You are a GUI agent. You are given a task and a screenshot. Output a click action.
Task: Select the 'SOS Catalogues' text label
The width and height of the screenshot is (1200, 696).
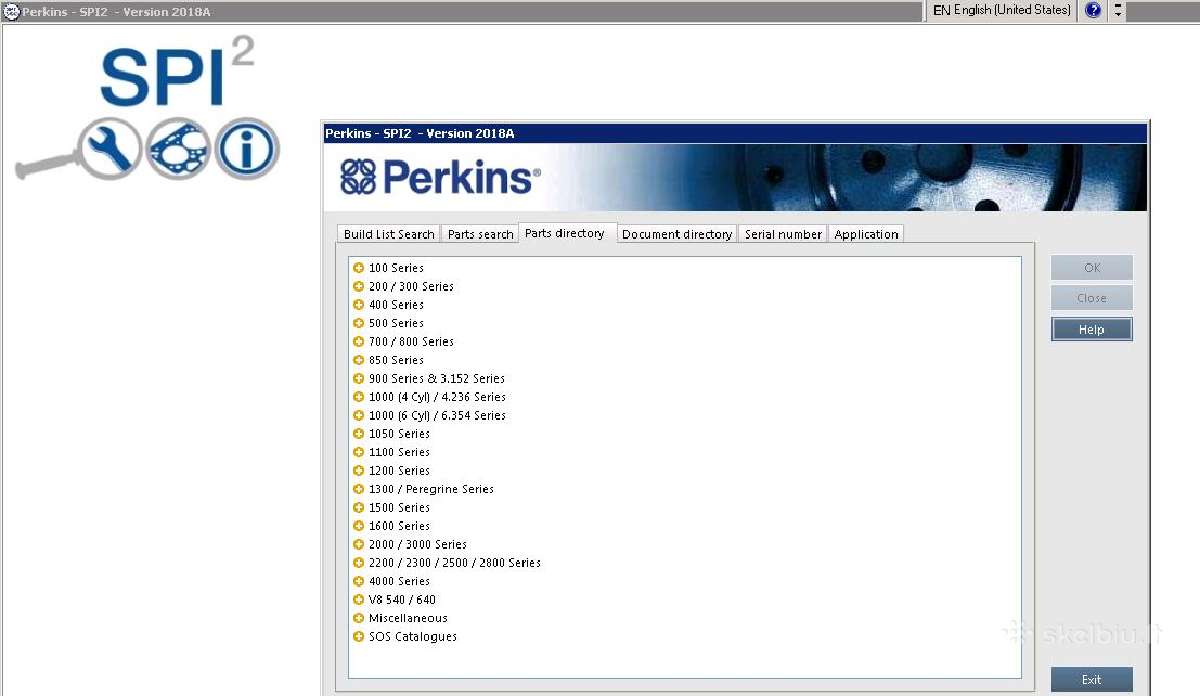click(412, 637)
